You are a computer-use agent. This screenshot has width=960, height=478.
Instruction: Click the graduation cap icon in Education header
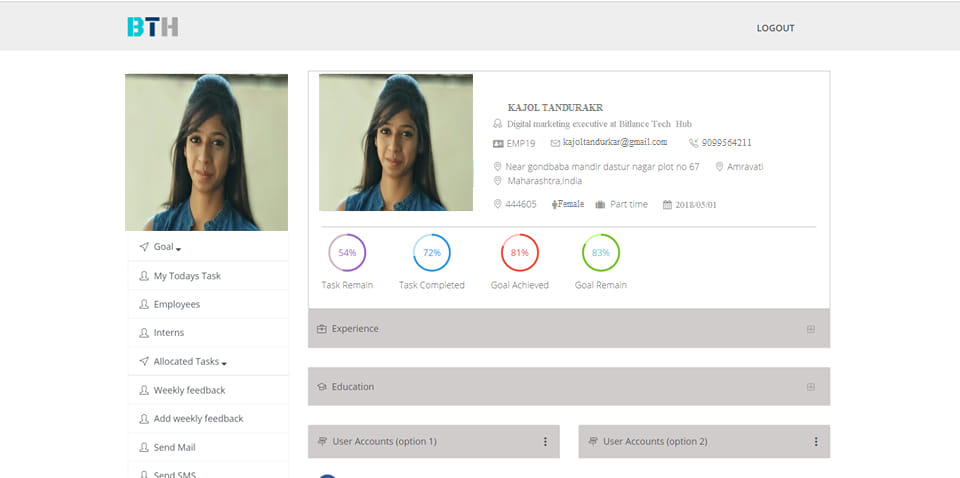click(x=321, y=387)
